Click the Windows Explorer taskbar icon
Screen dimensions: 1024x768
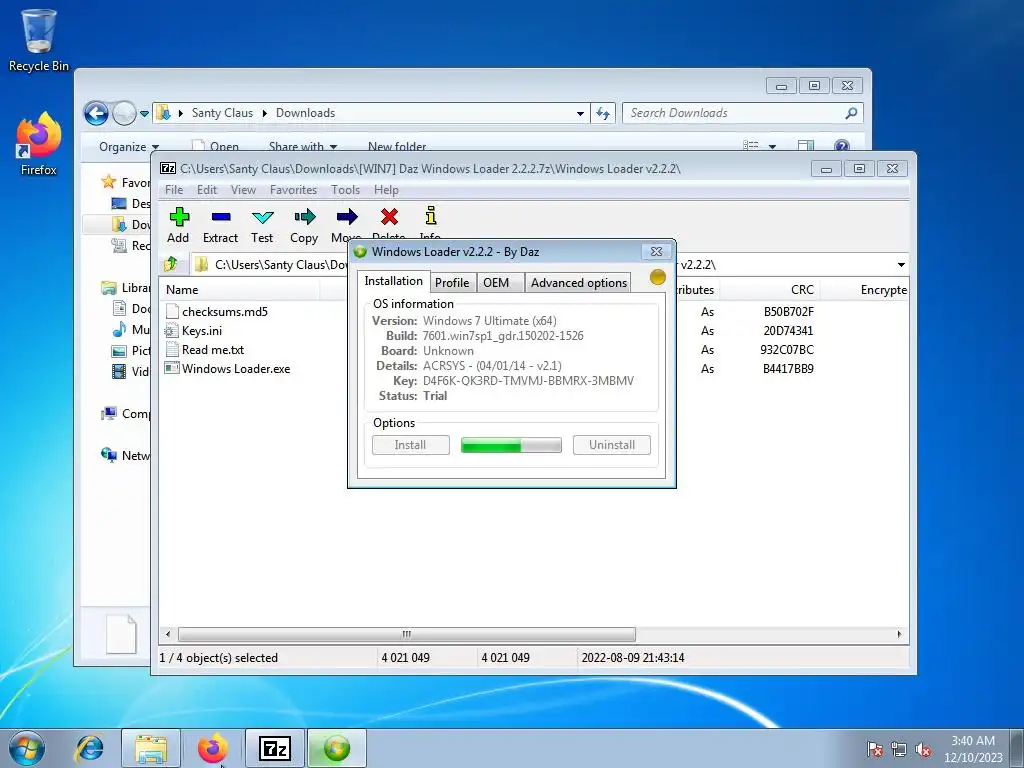click(x=151, y=748)
